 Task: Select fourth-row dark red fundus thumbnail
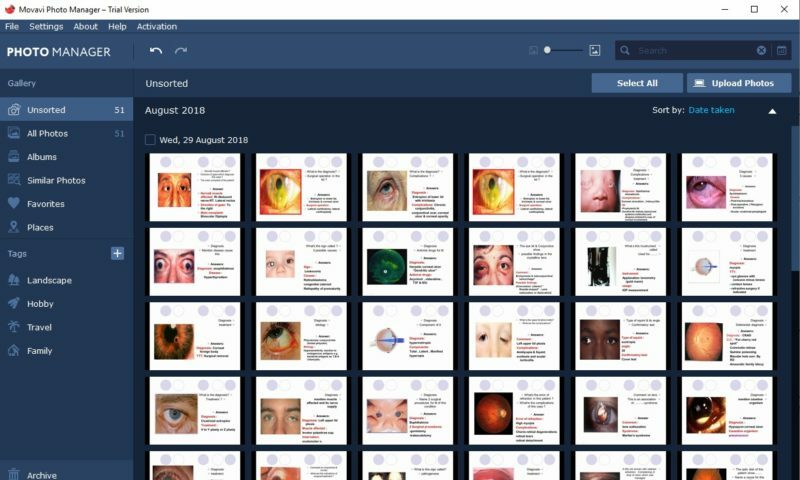[x=514, y=411]
